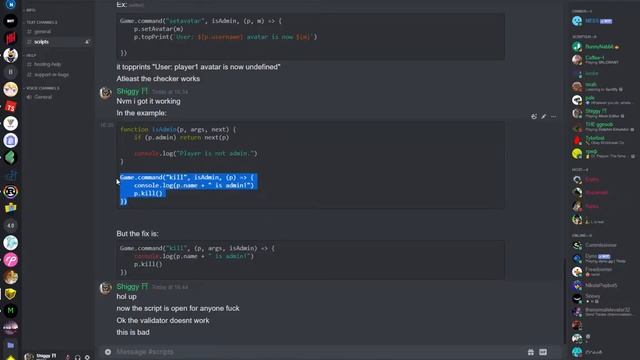Toggle headphones deafen in user panel
Viewport: 640px width, 360px height.
[77, 357]
